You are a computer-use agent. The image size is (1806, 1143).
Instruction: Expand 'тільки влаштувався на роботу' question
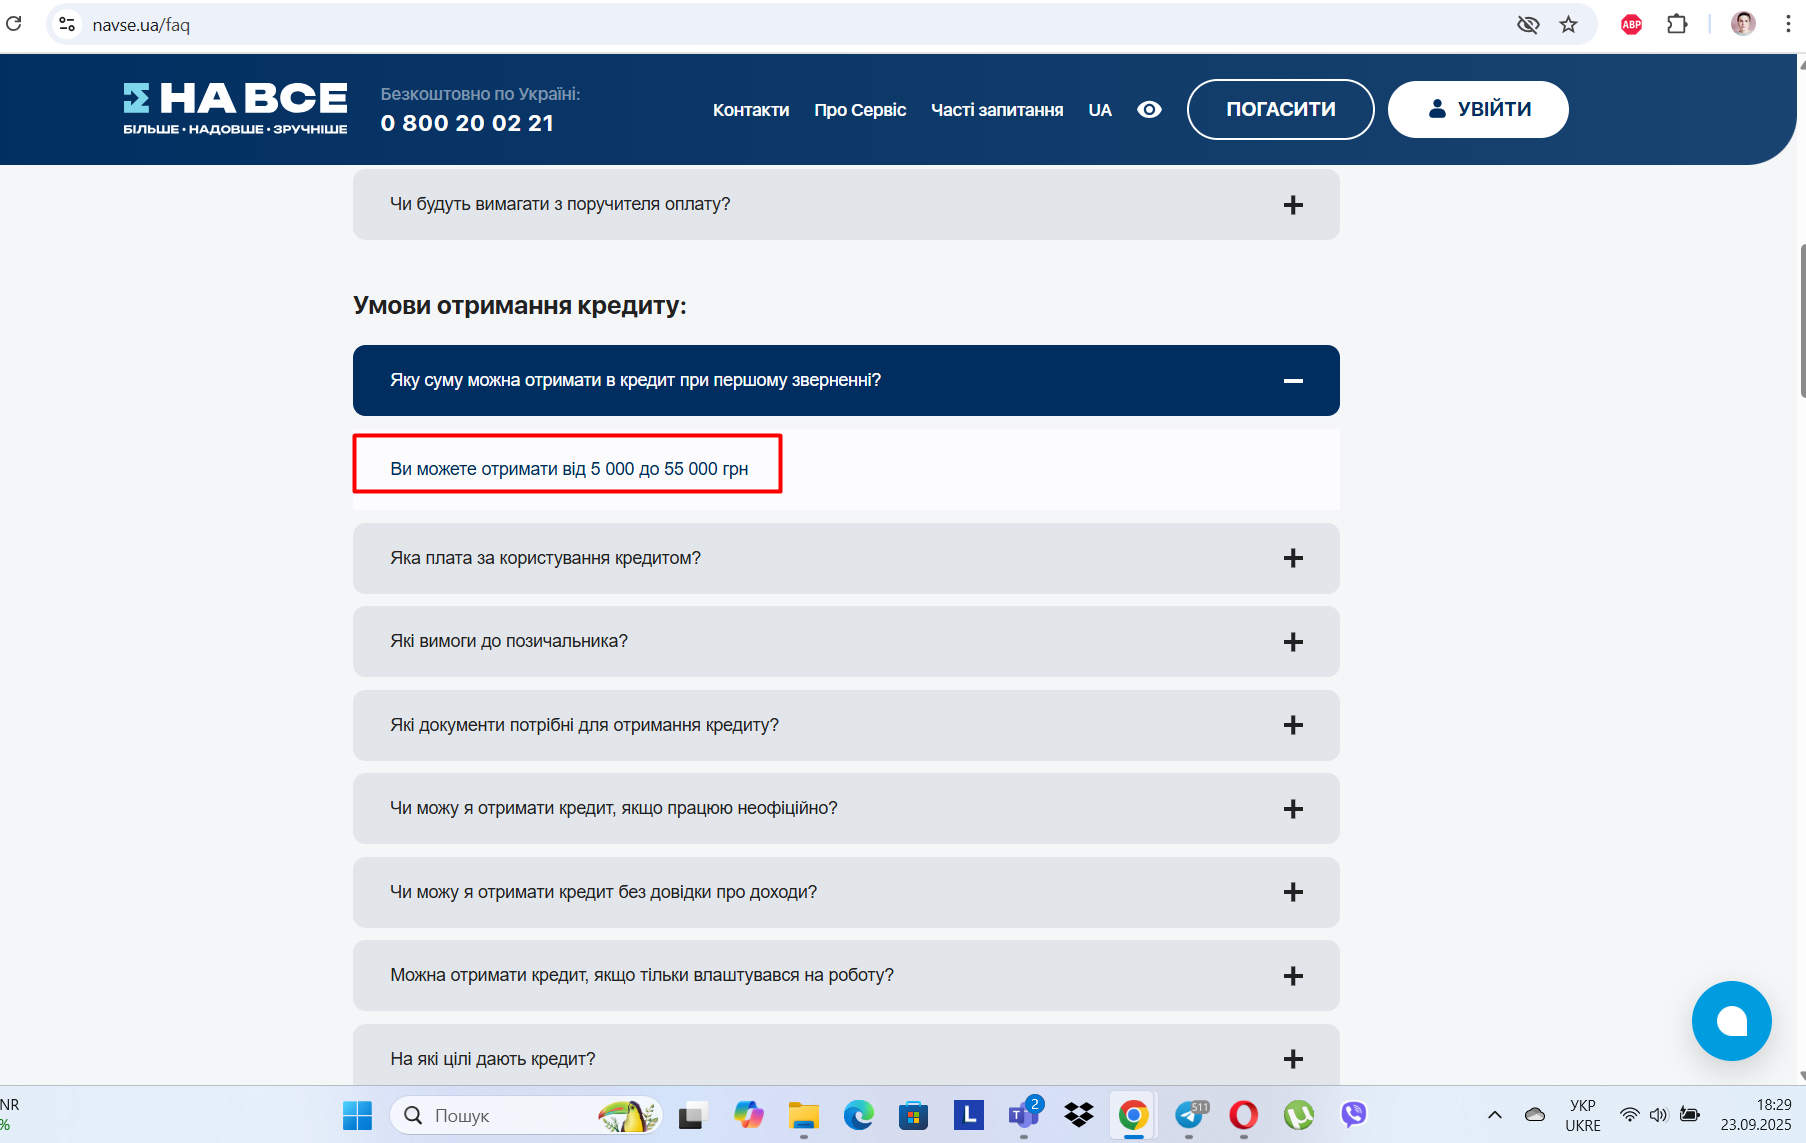846,975
